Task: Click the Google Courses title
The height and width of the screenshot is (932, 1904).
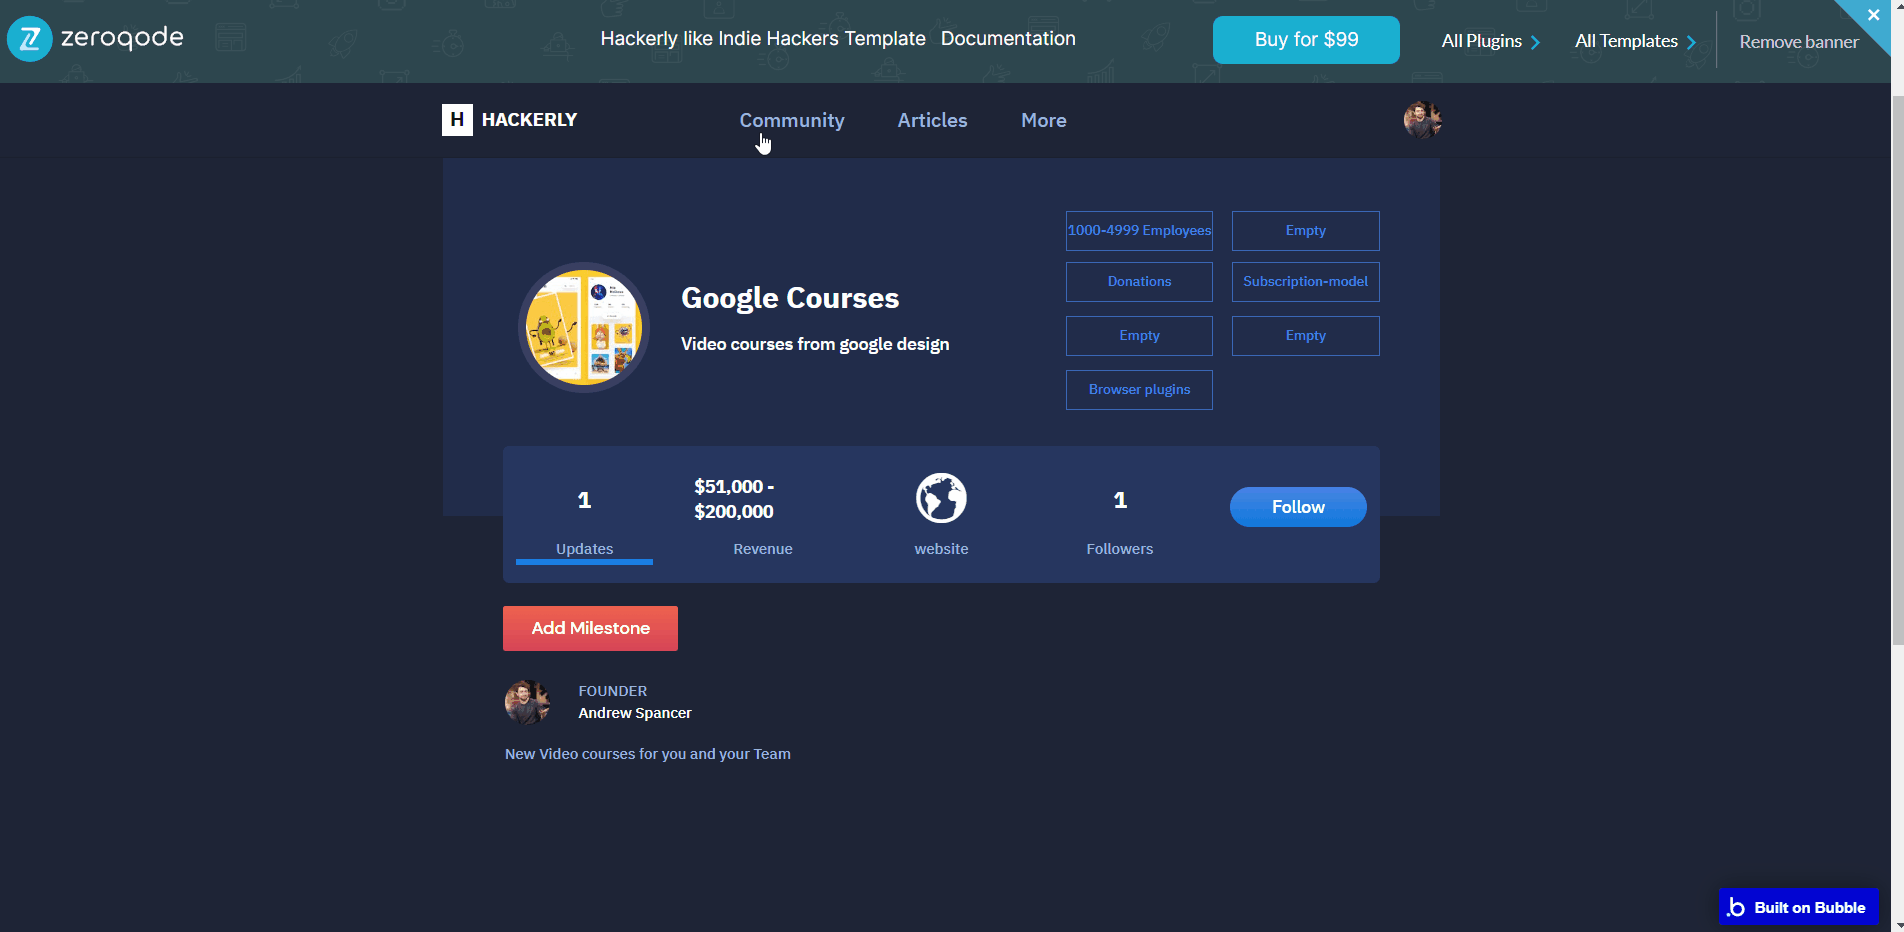Action: click(790, 298)
